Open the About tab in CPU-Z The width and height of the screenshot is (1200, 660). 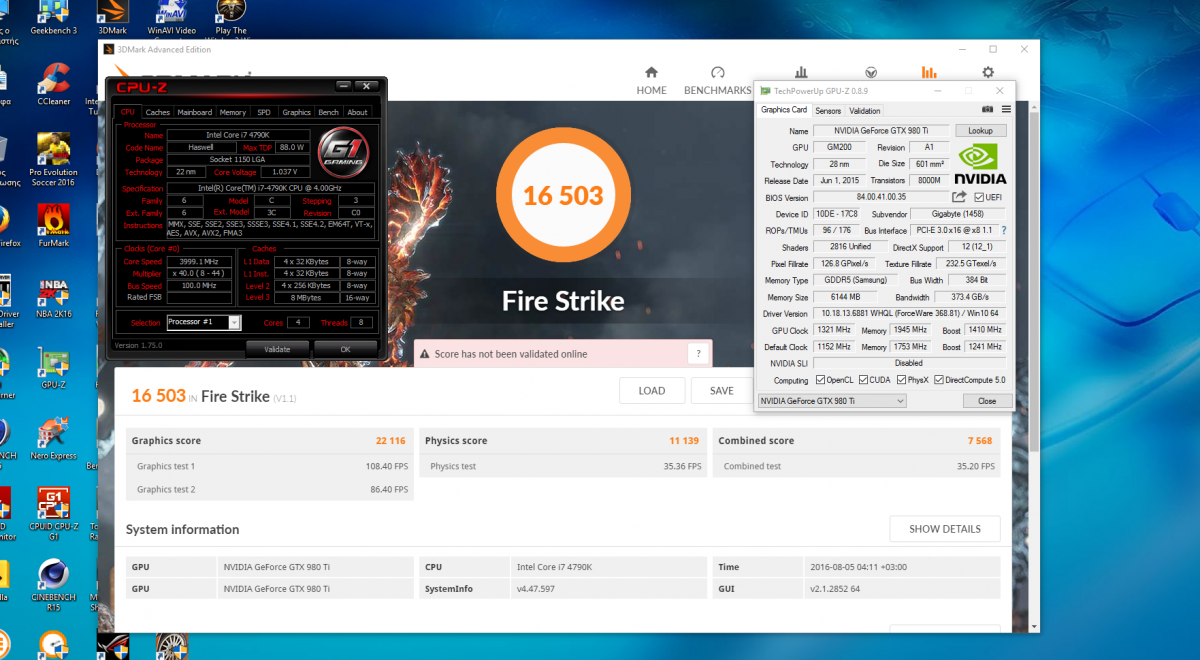click(x=358, y=112)
